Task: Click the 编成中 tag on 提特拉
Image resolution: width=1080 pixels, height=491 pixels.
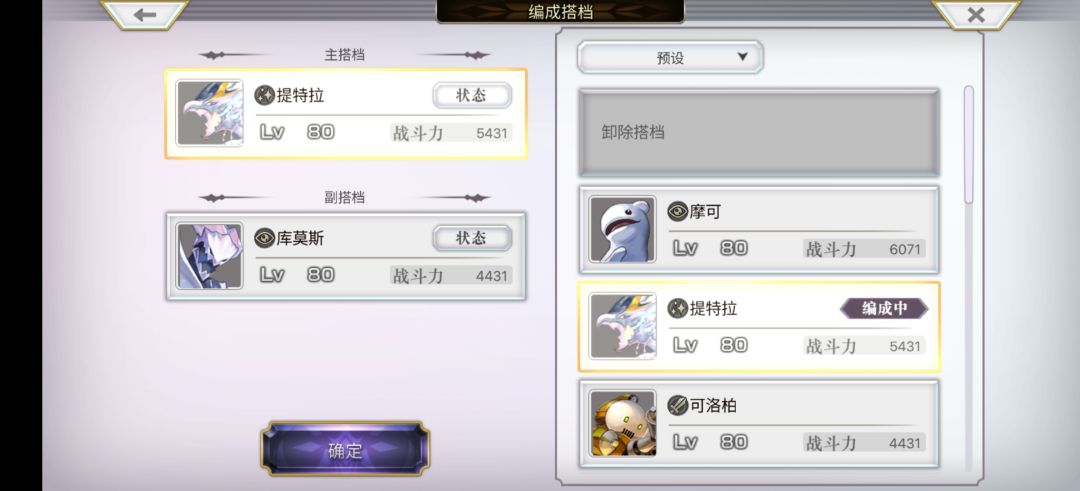Action: [884, 309]
